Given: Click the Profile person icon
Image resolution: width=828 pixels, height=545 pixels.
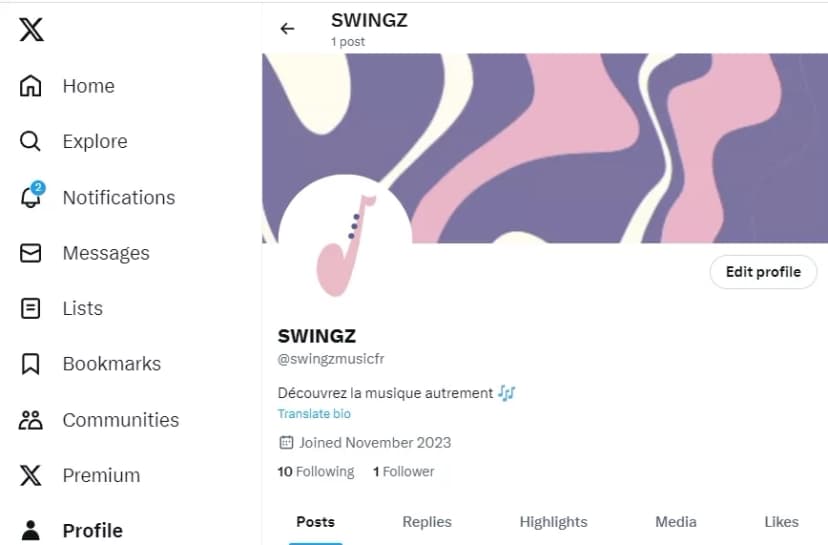Looking at the screenshot, I should [31, 531].
